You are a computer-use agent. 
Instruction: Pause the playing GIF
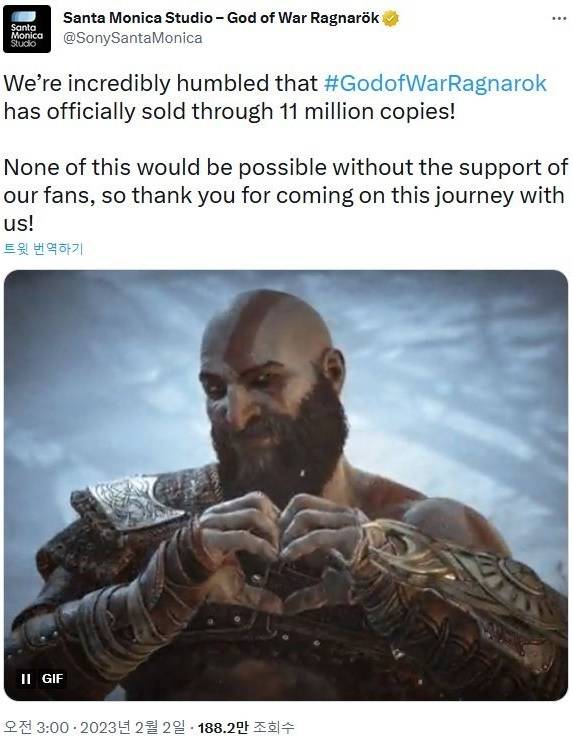(x=26, y=679)
